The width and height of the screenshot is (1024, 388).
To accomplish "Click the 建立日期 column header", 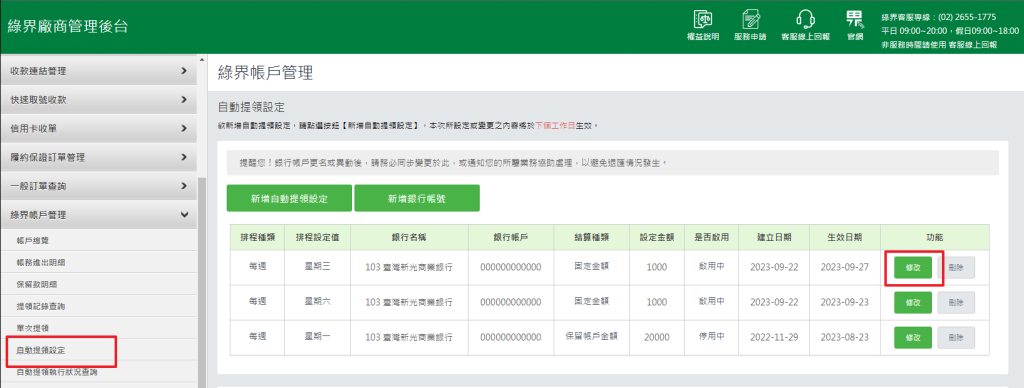I will (x=775, y=238).
